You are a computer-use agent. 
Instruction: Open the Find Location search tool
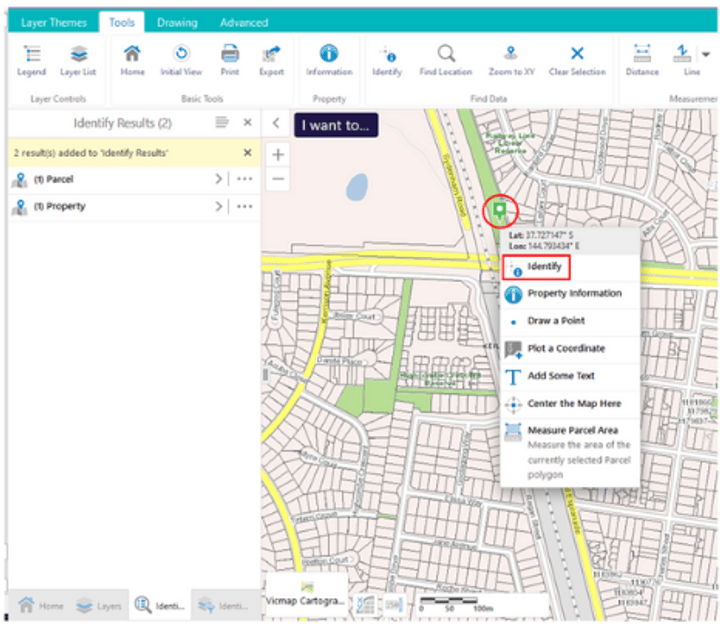(x=446, y=55)
